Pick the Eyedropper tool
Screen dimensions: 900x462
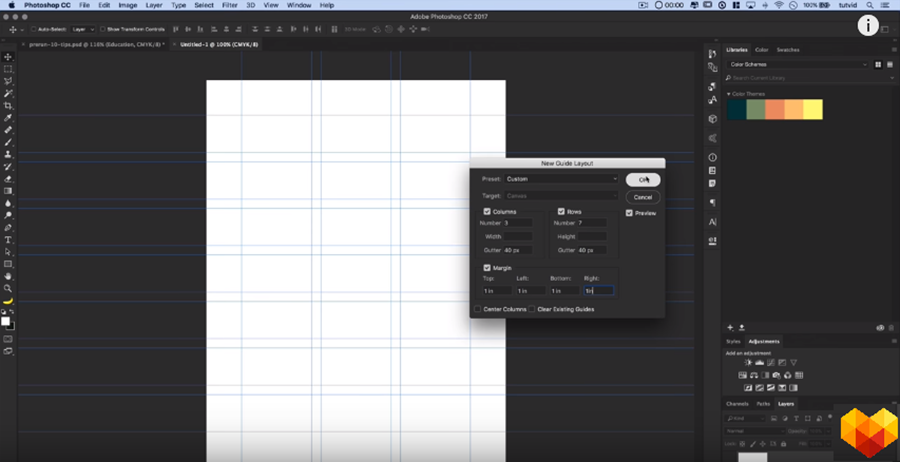(x=8, y=118)
